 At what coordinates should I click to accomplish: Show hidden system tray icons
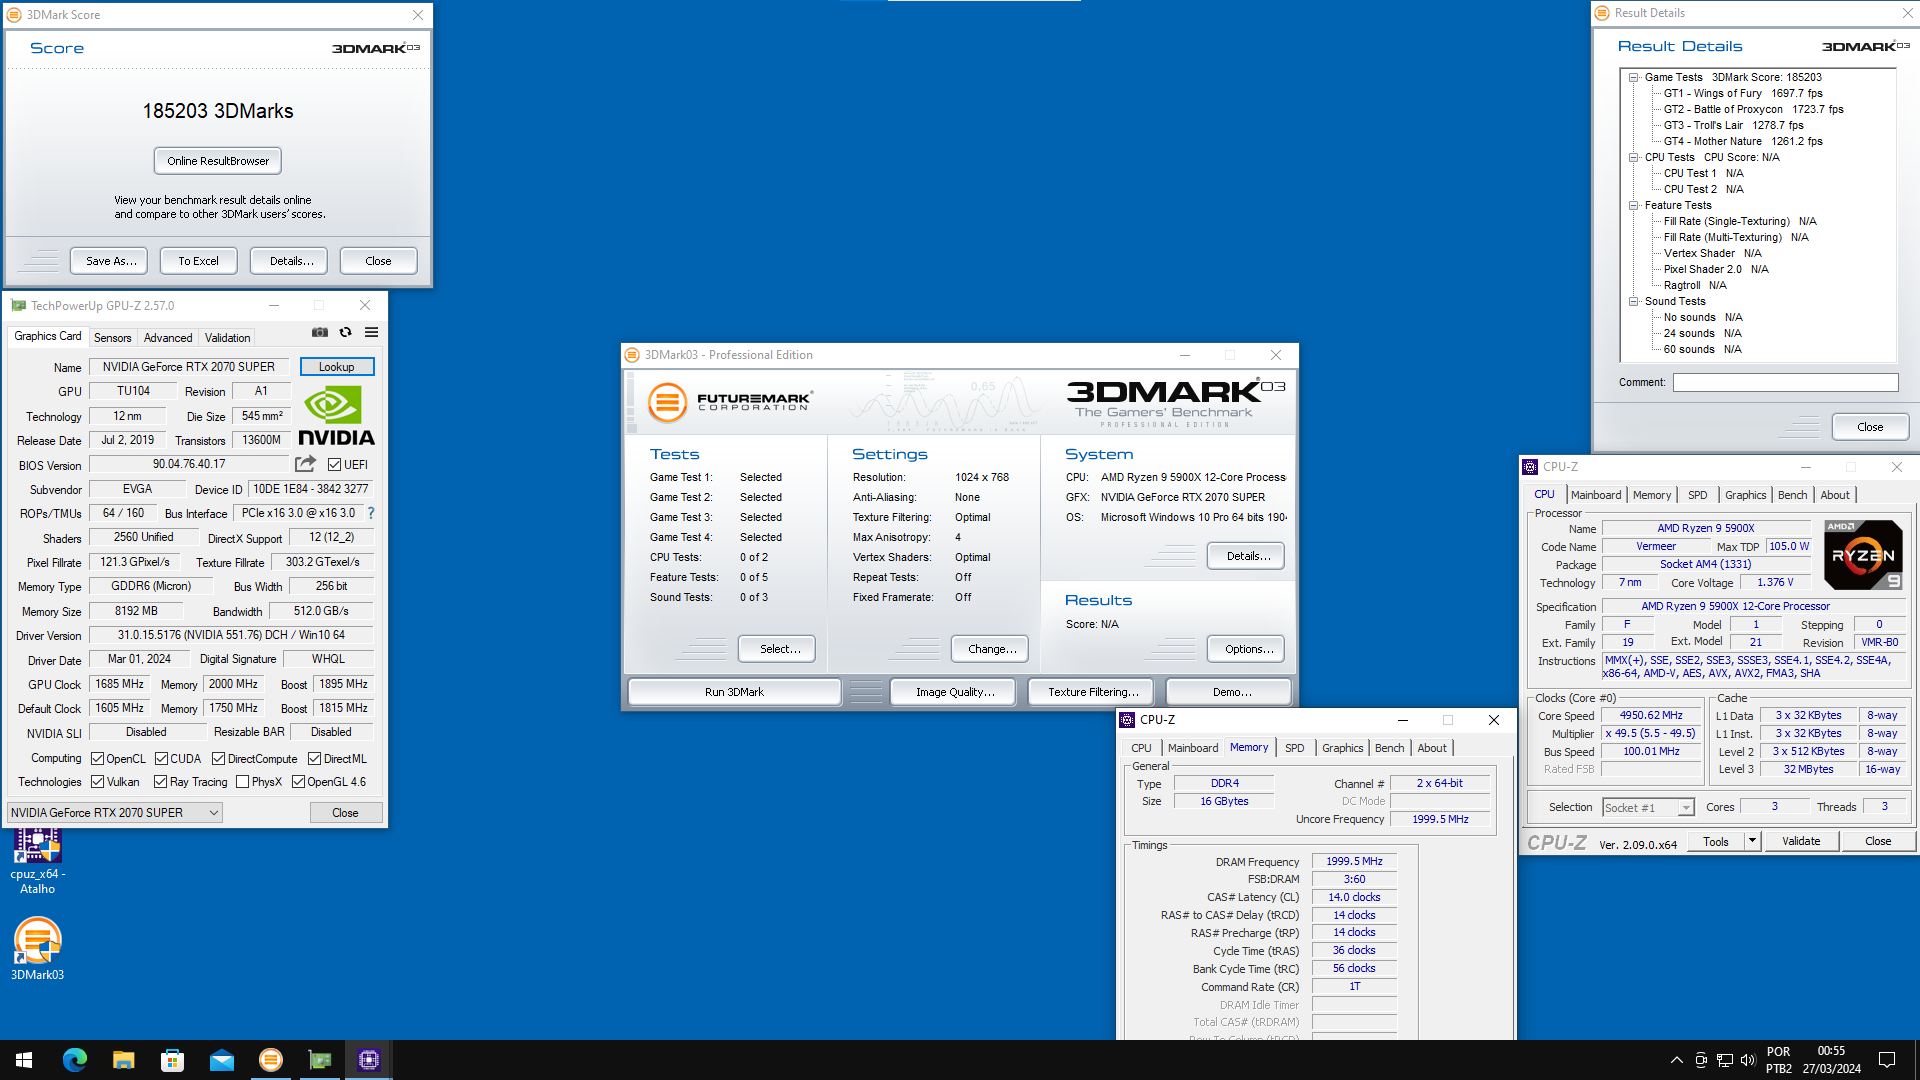tap(1676, 1060)
